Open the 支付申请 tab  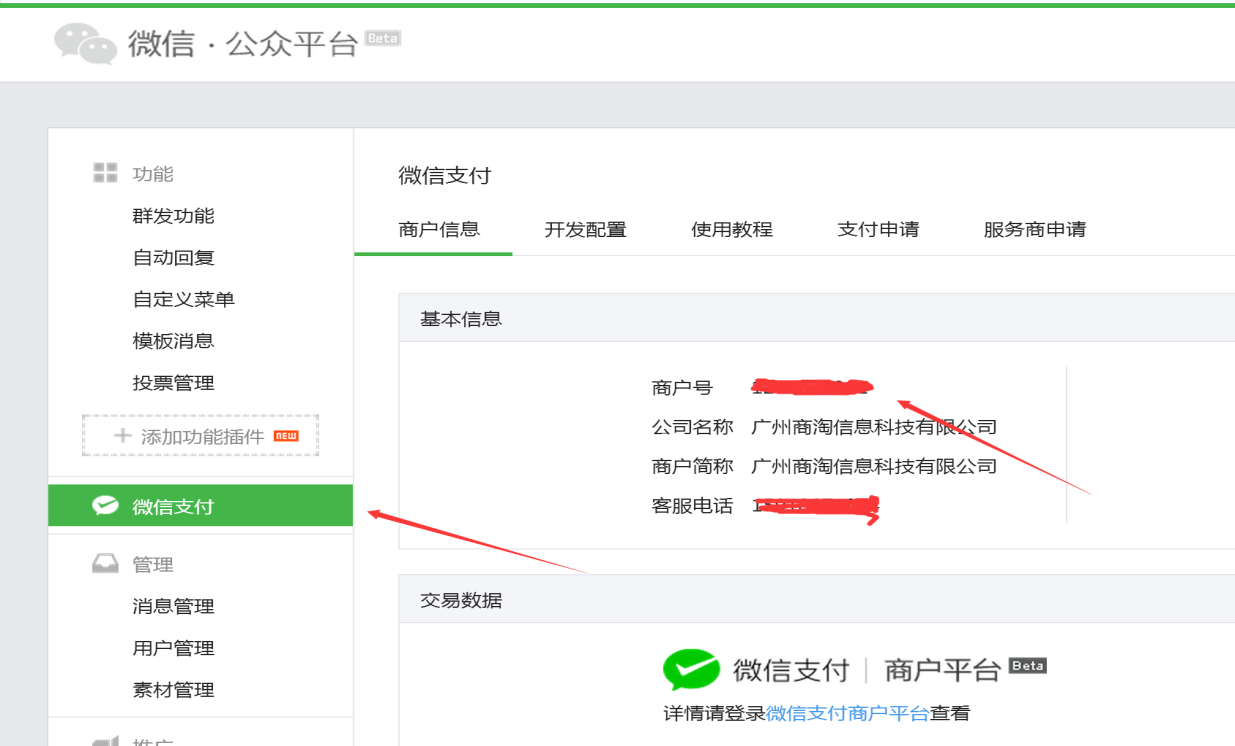tap(878, 229)
